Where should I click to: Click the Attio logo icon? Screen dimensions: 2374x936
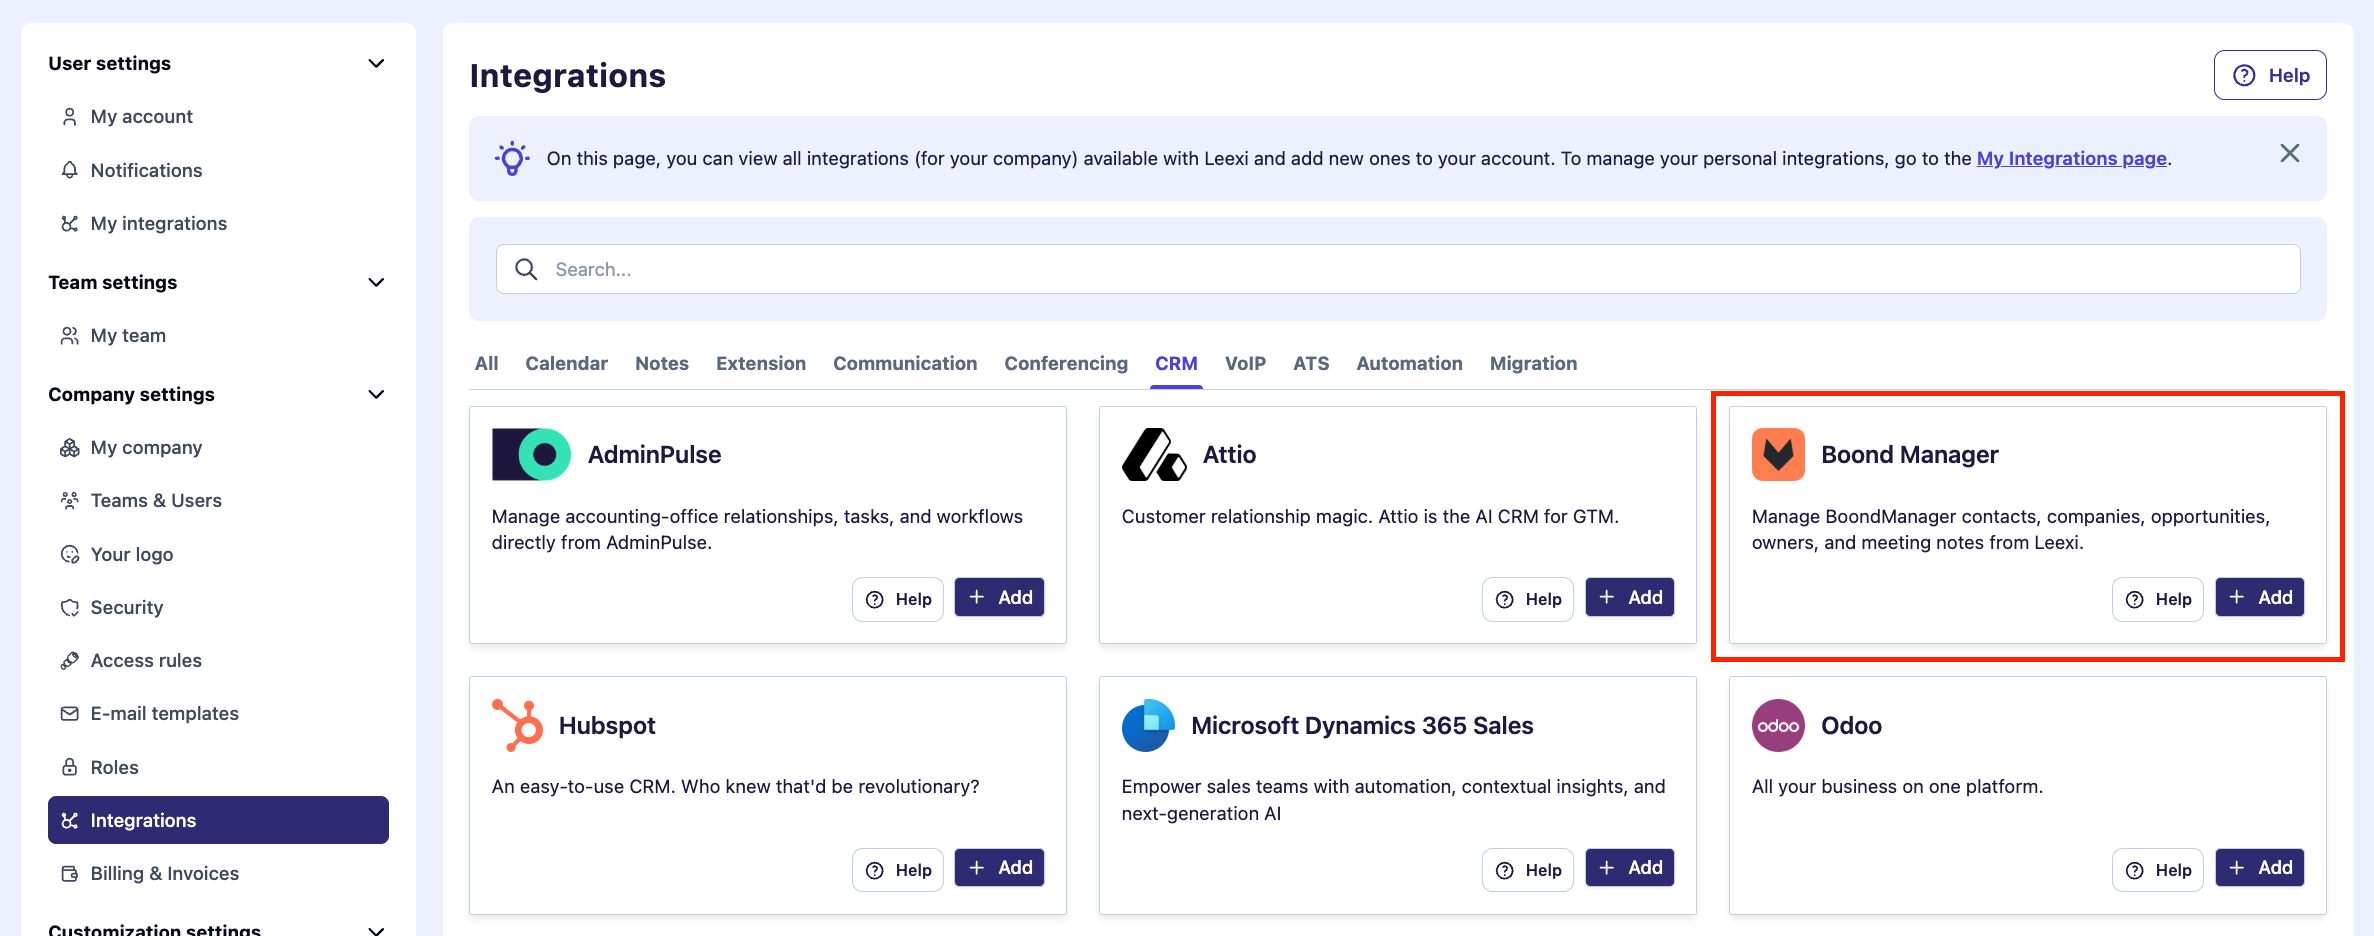pos(1154,455)
